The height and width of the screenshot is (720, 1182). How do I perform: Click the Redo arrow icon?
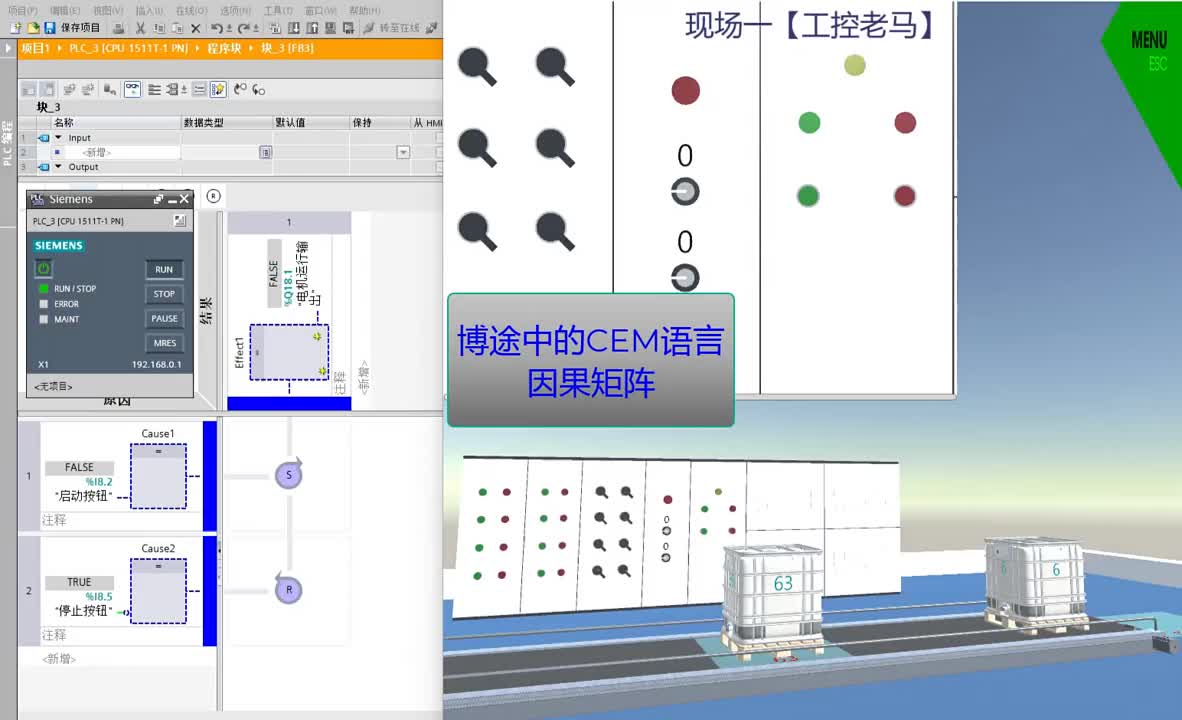pos(244,28)
